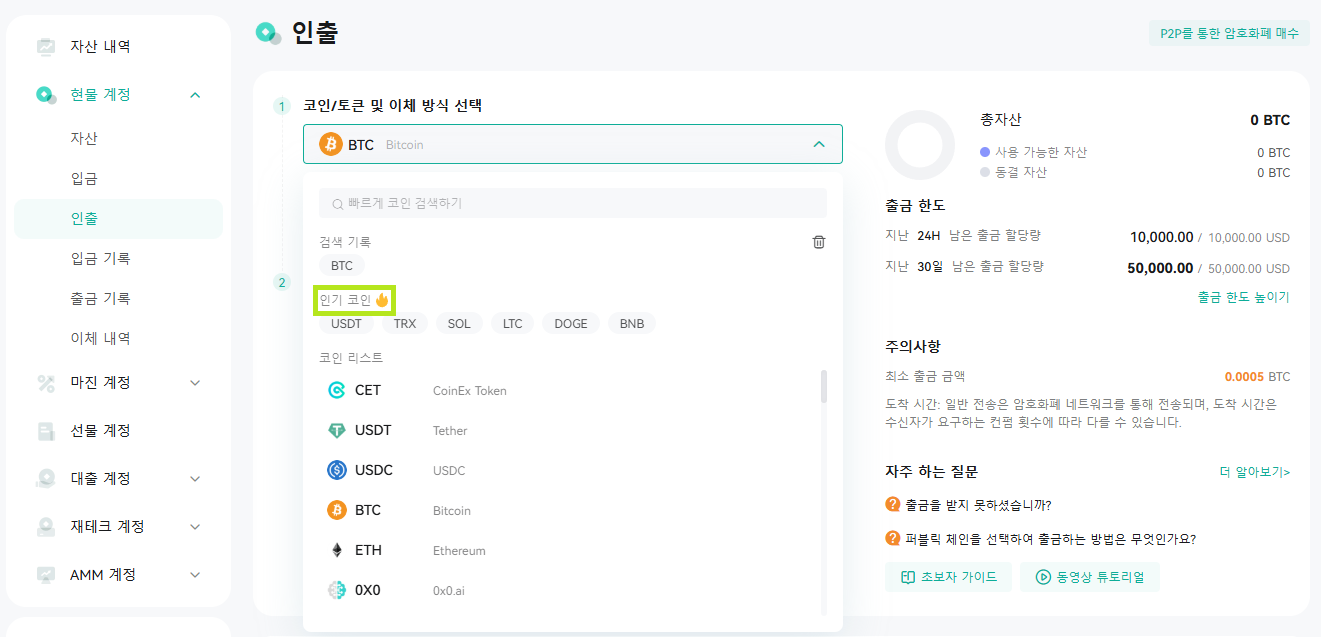Choose the Tether USDT icon in coin list
Screen dimensions: 1321x637
(337, 430)
